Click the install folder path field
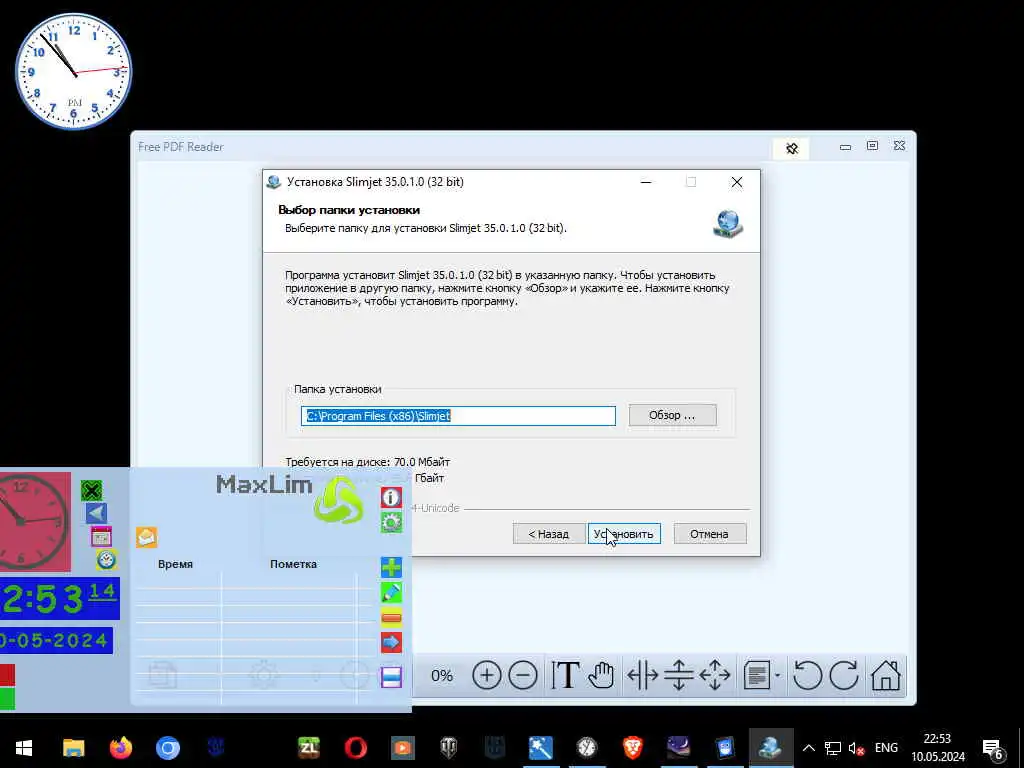This screenshot has width=1024, height=768. click(458, 416)
